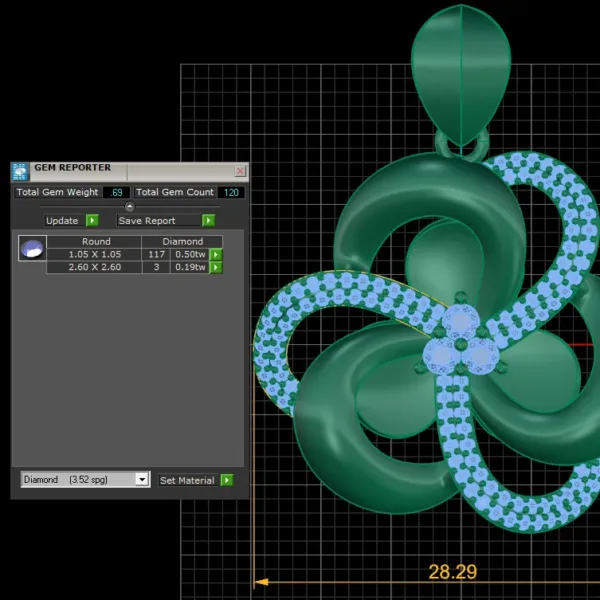Click the Gem Reporter panel icon
Image resolution: width=600 pixels, height=600 pixels.
point(20,171)
